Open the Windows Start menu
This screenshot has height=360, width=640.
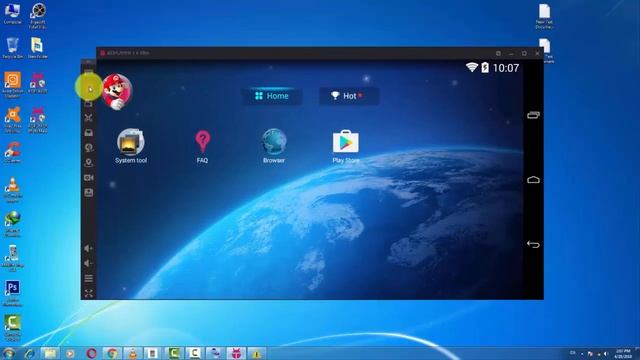(8, 353)
